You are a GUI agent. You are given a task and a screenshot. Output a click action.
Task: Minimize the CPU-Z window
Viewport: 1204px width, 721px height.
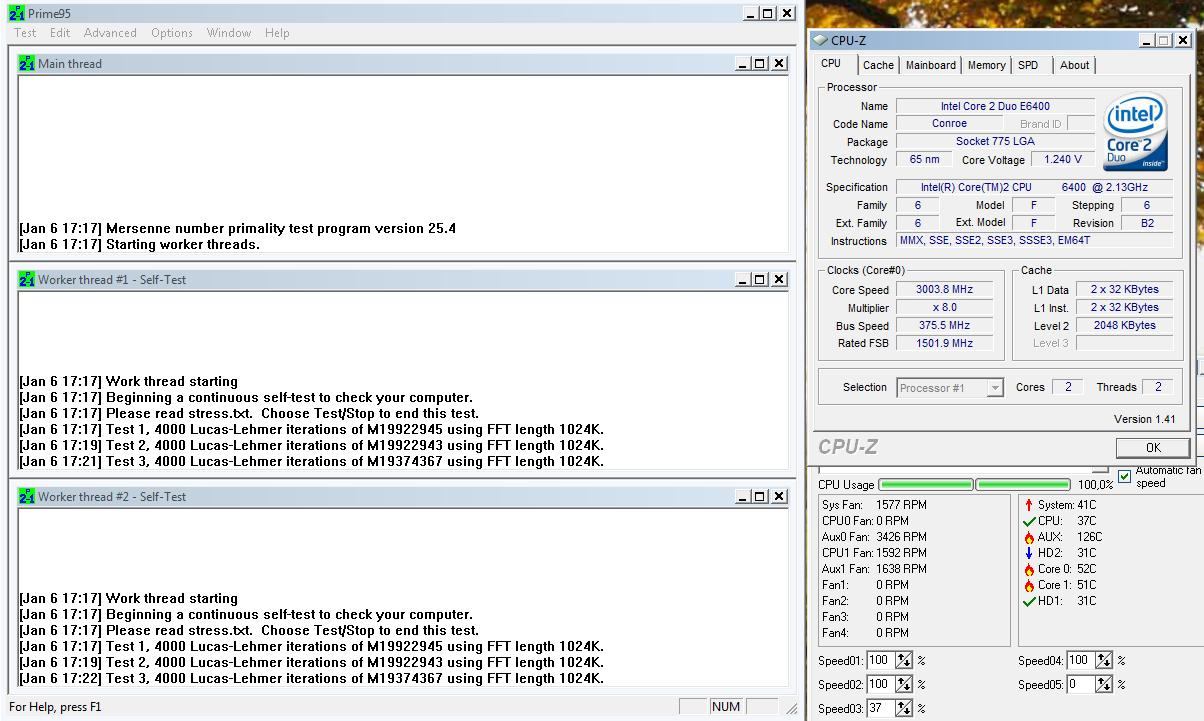[1146, 40]
